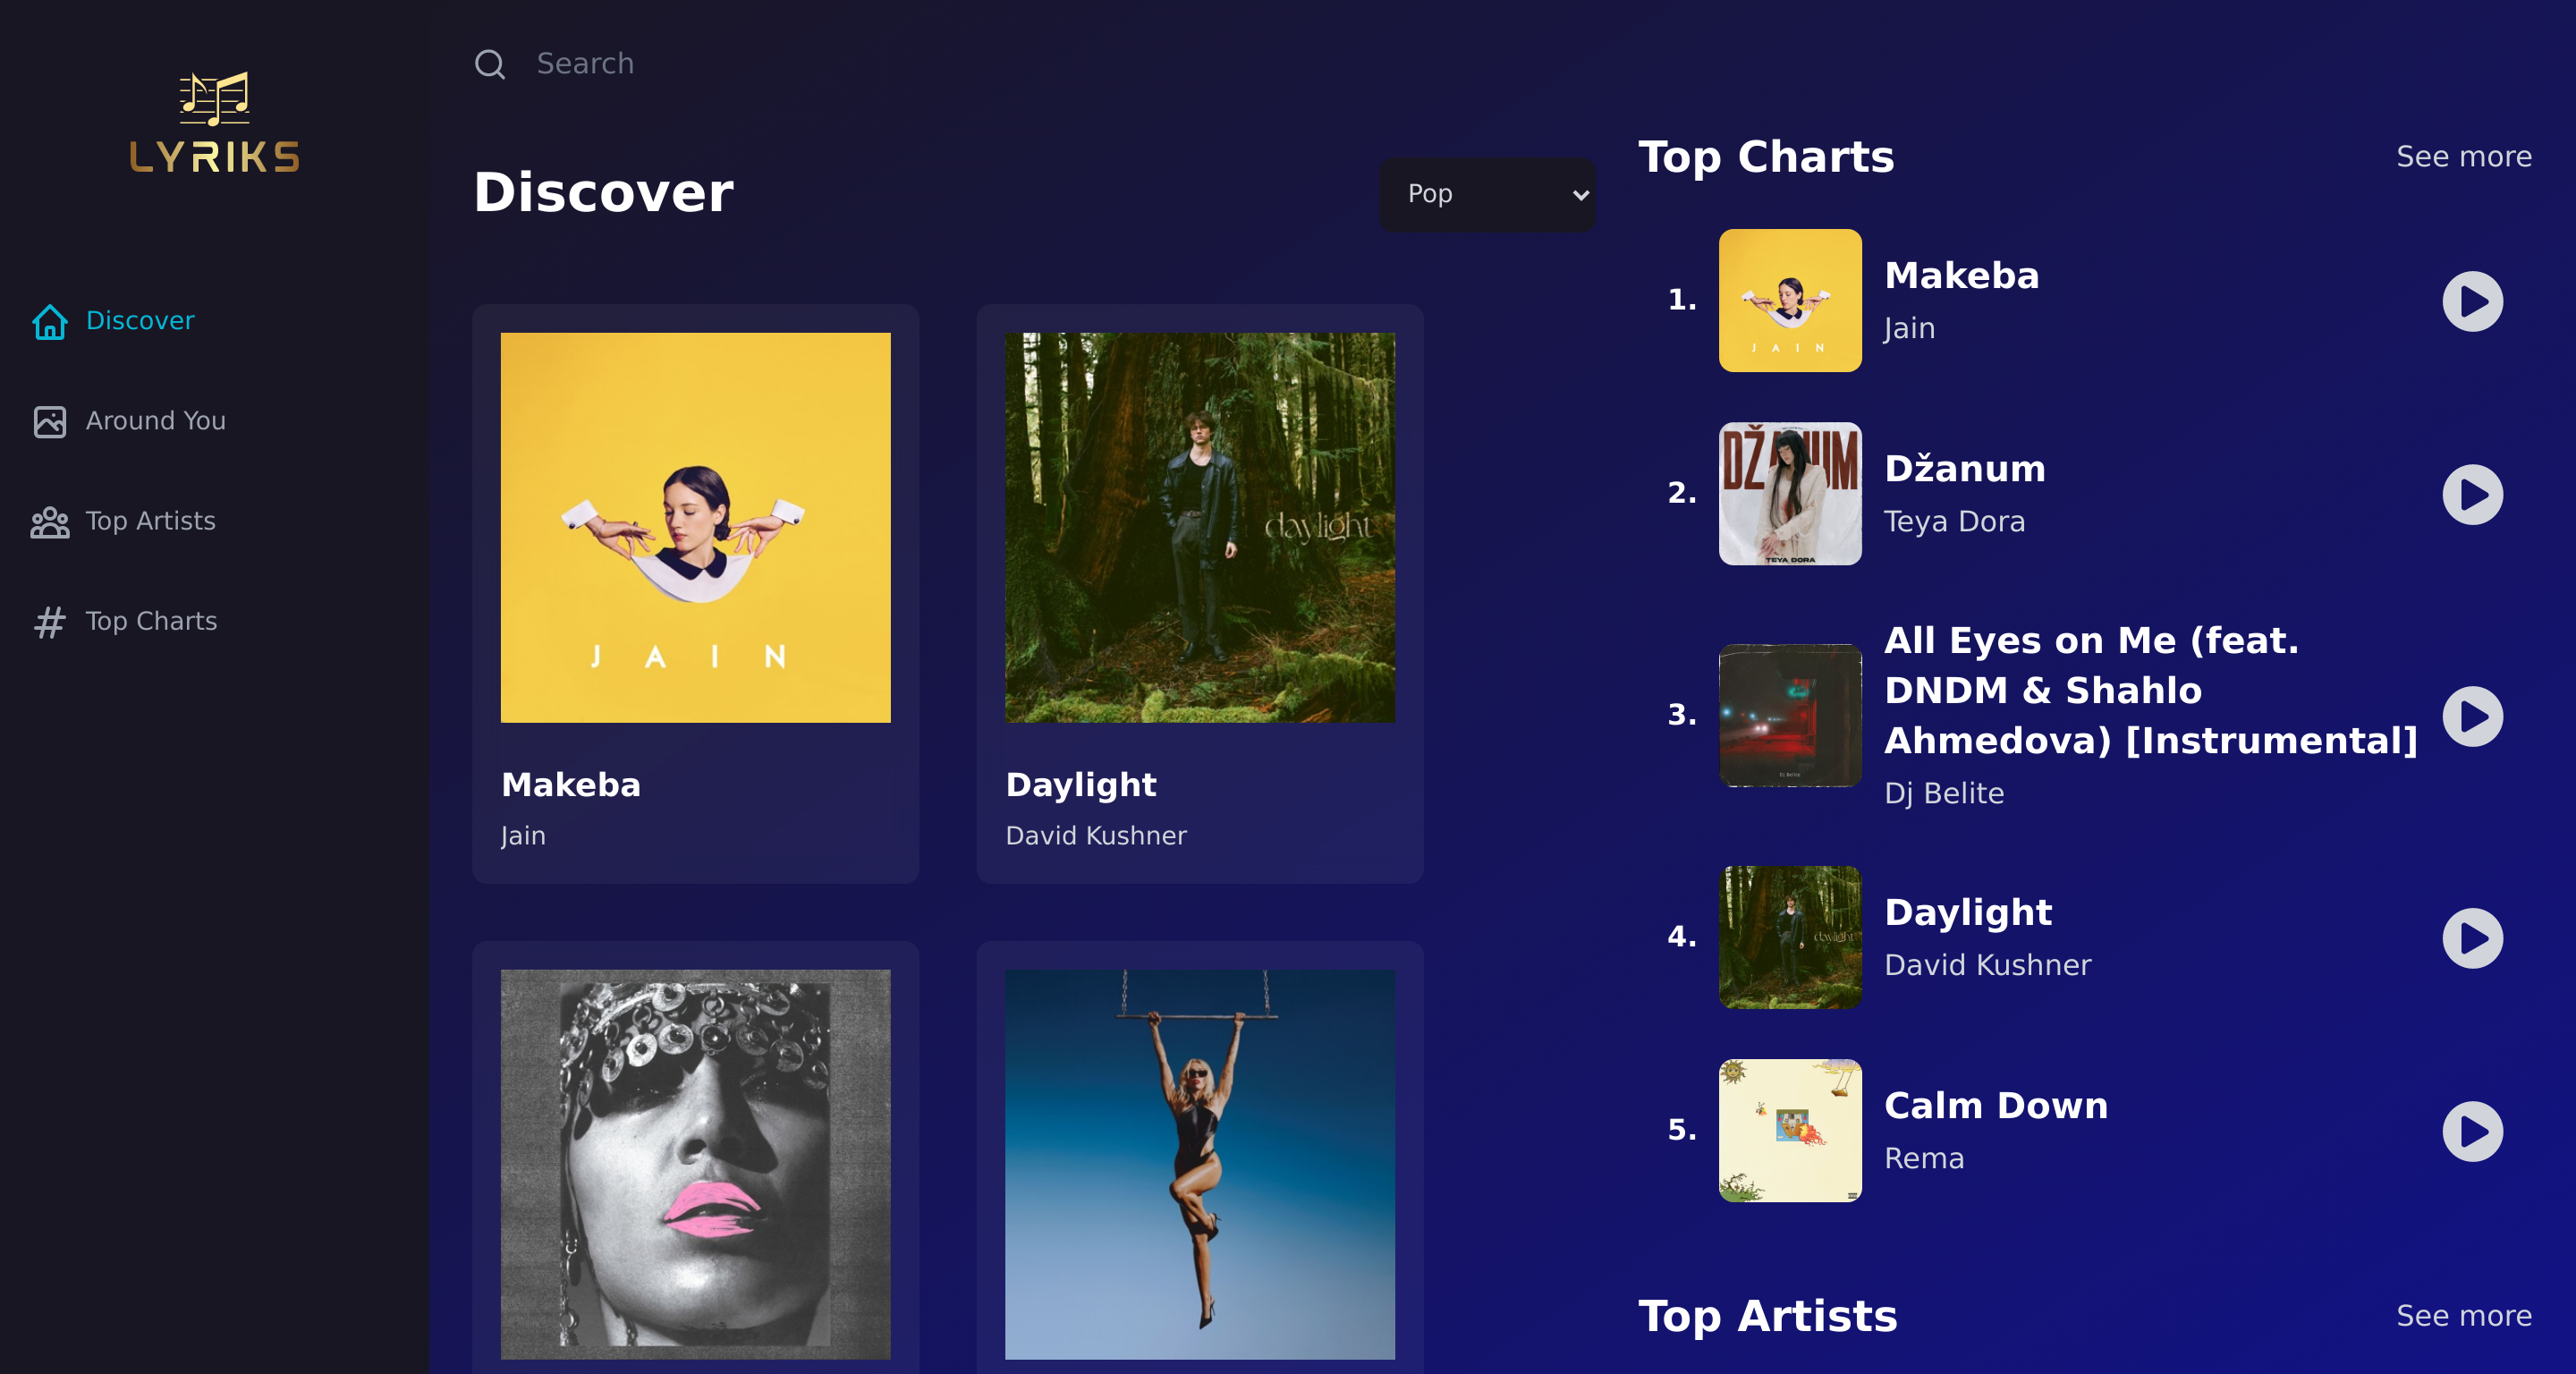
Task: Open Around You in sidebar
Action: coord(155,421)
